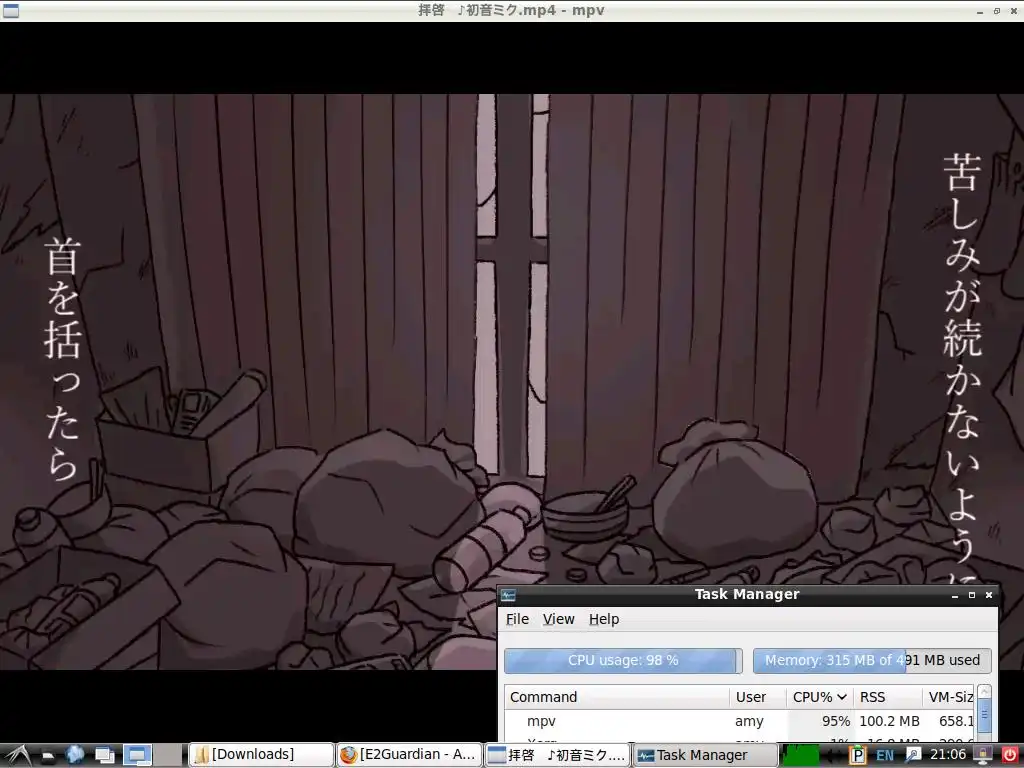Sort processes by RSS column
The width and height of the screenshot is (1024, 768).
click(x=887, y=697)
